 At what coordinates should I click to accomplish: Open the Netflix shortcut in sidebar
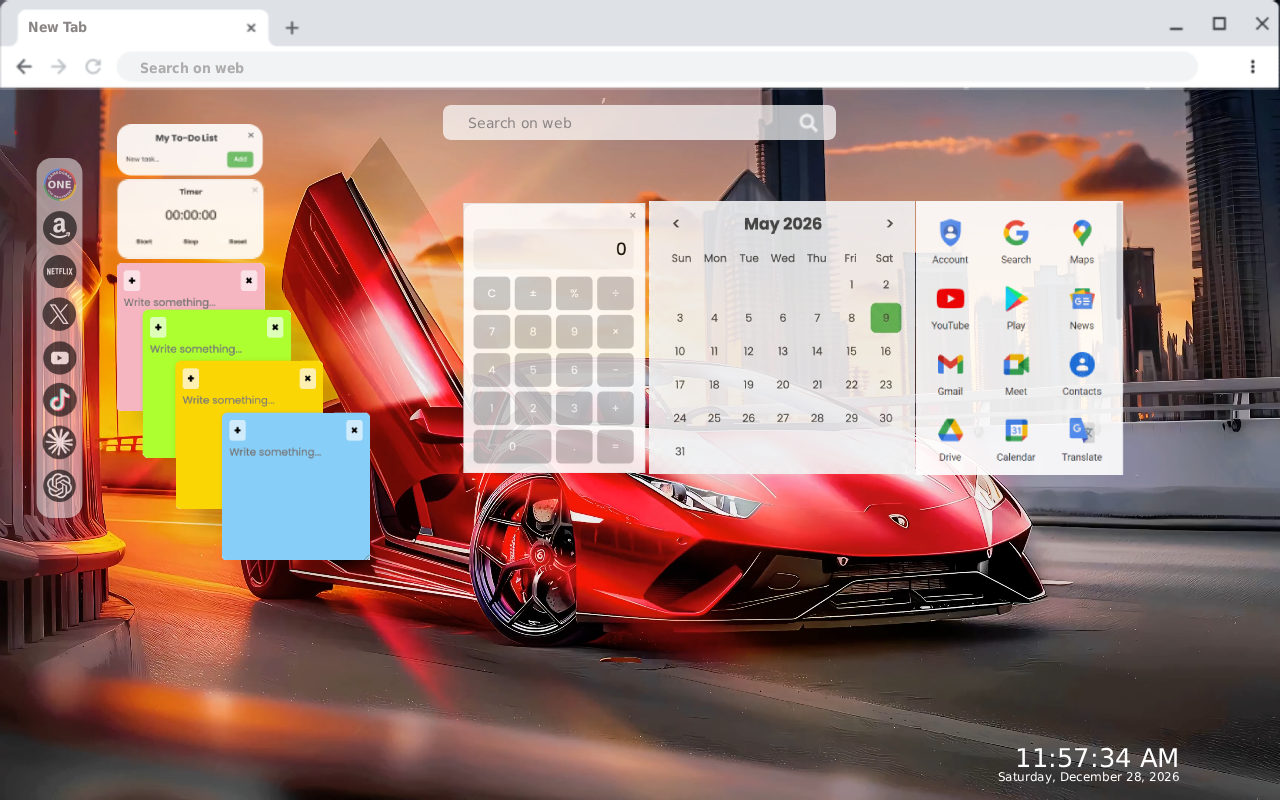coord(60,271)
